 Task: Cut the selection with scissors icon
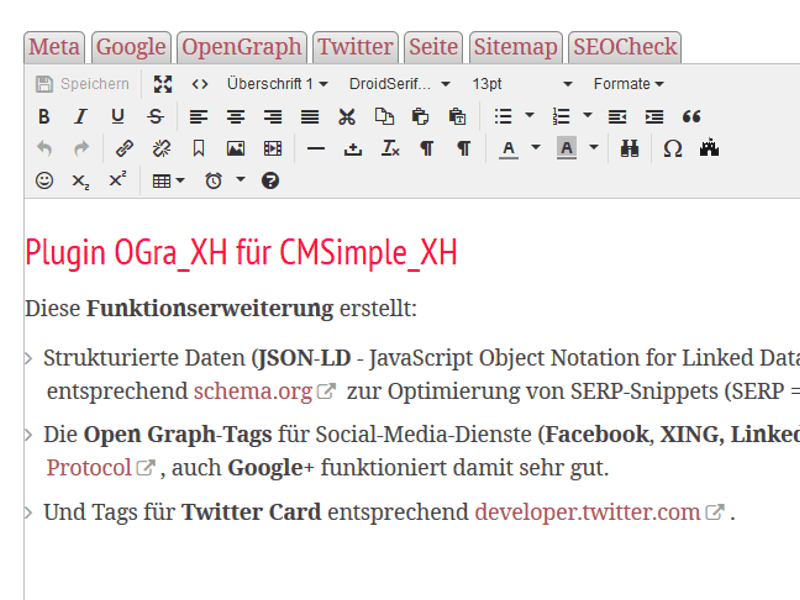point(347,117)
